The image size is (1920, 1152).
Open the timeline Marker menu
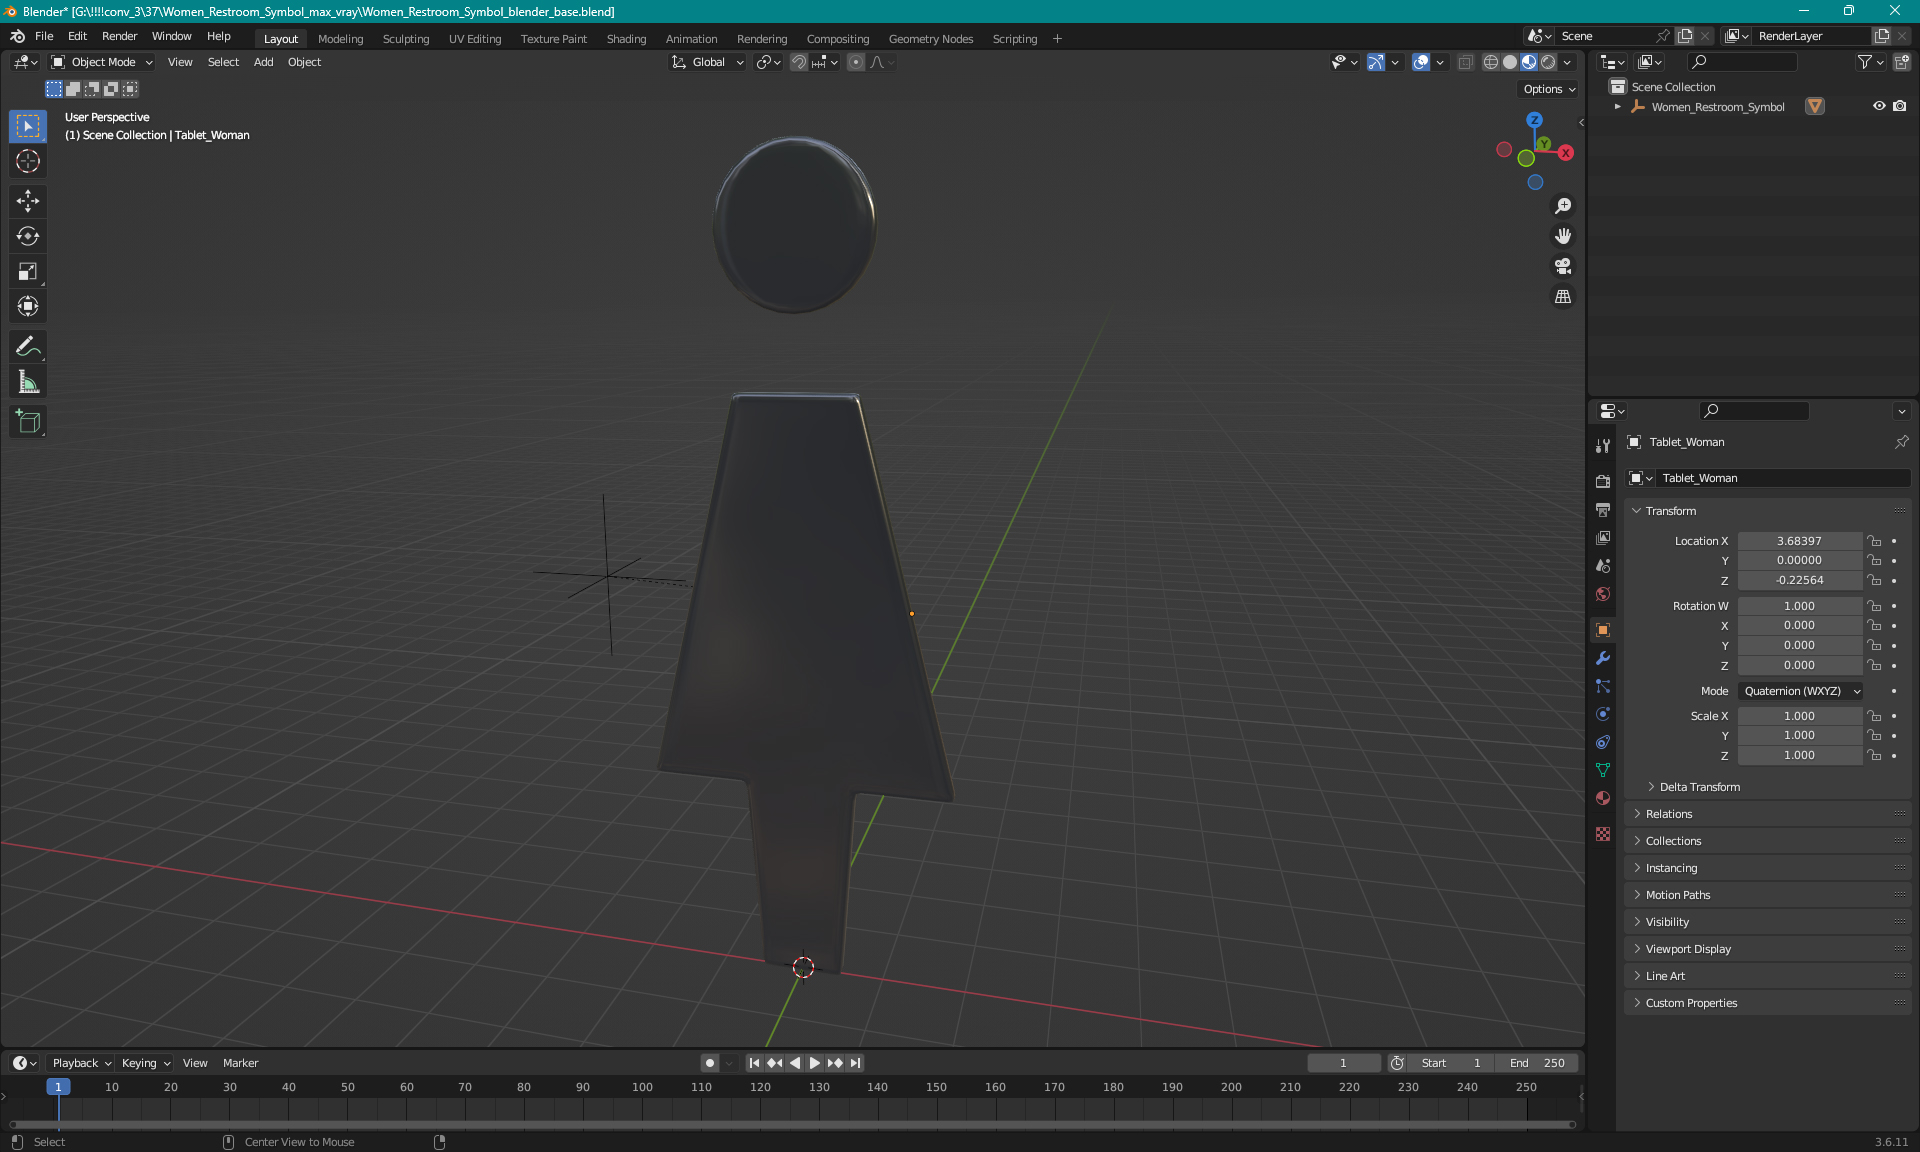point(240,1063)
